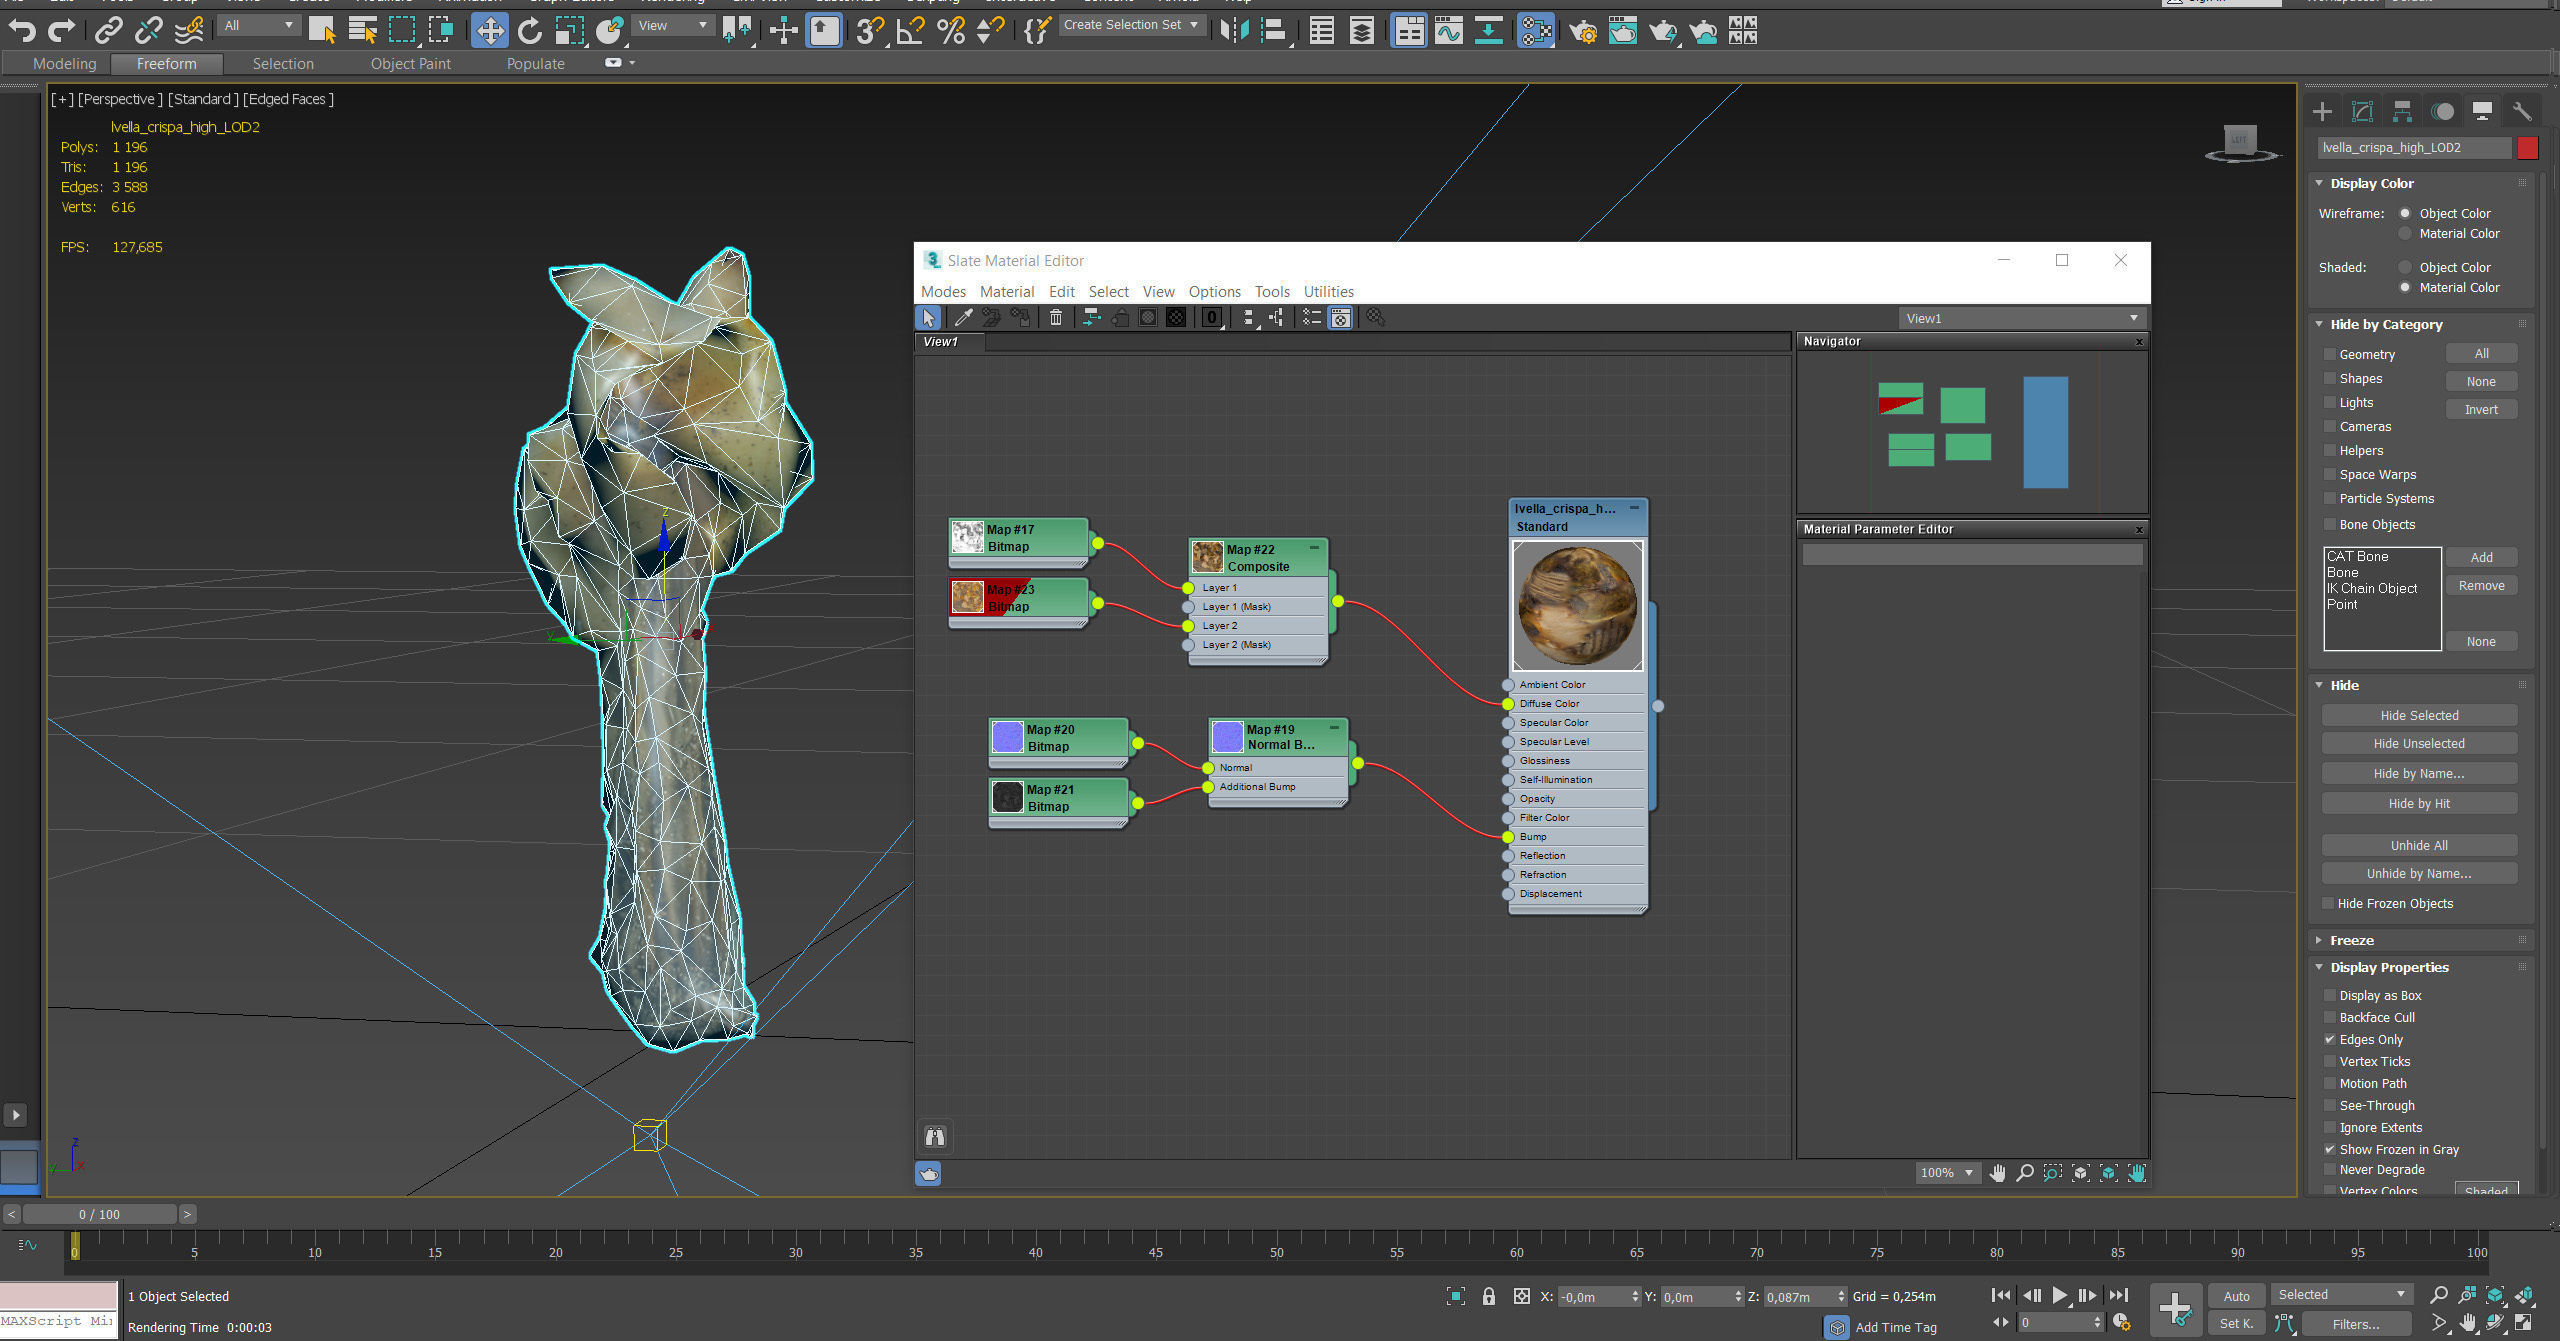Click the delete trash icon in Slate editor
The image size is (2560, 1341).
click(1055, 318)
